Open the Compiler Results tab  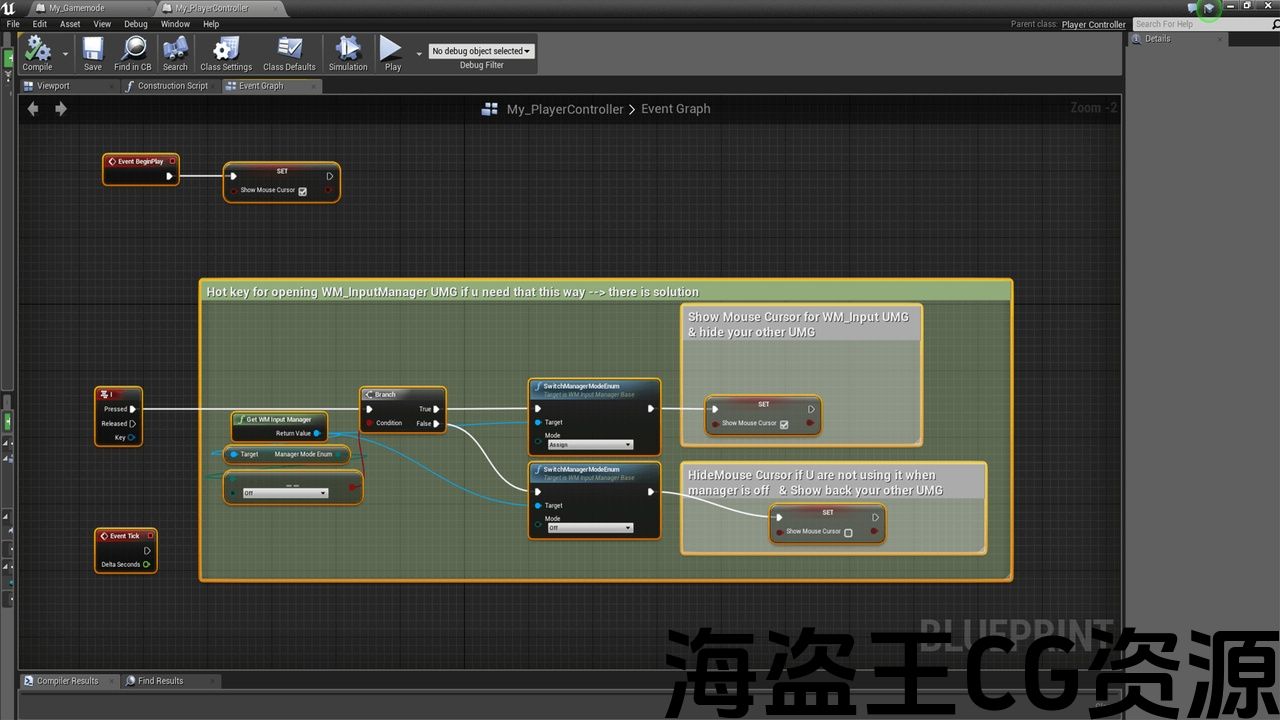[x=67, y=681]
